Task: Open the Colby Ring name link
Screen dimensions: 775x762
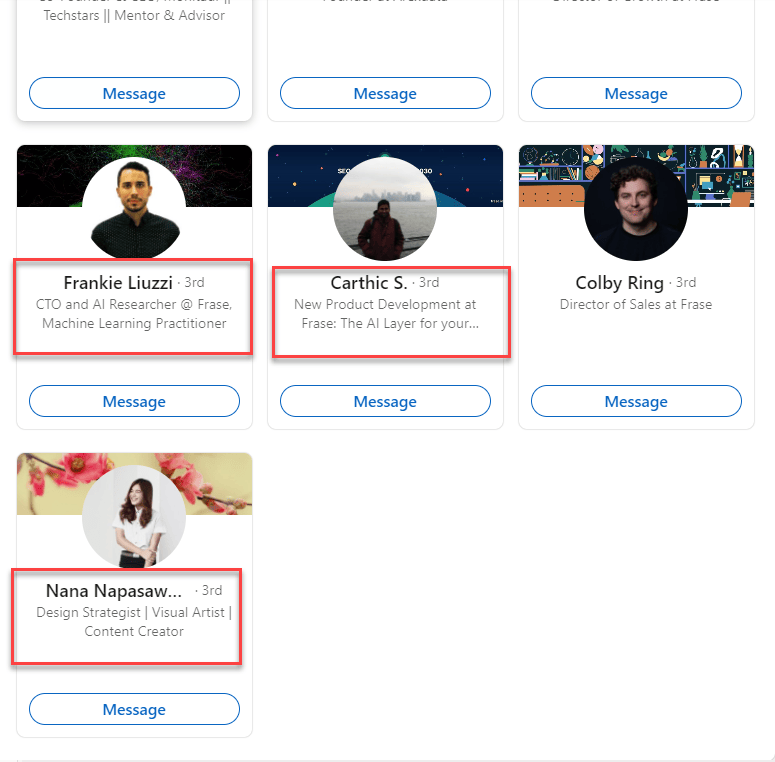Action: click(x=619, y=283)
